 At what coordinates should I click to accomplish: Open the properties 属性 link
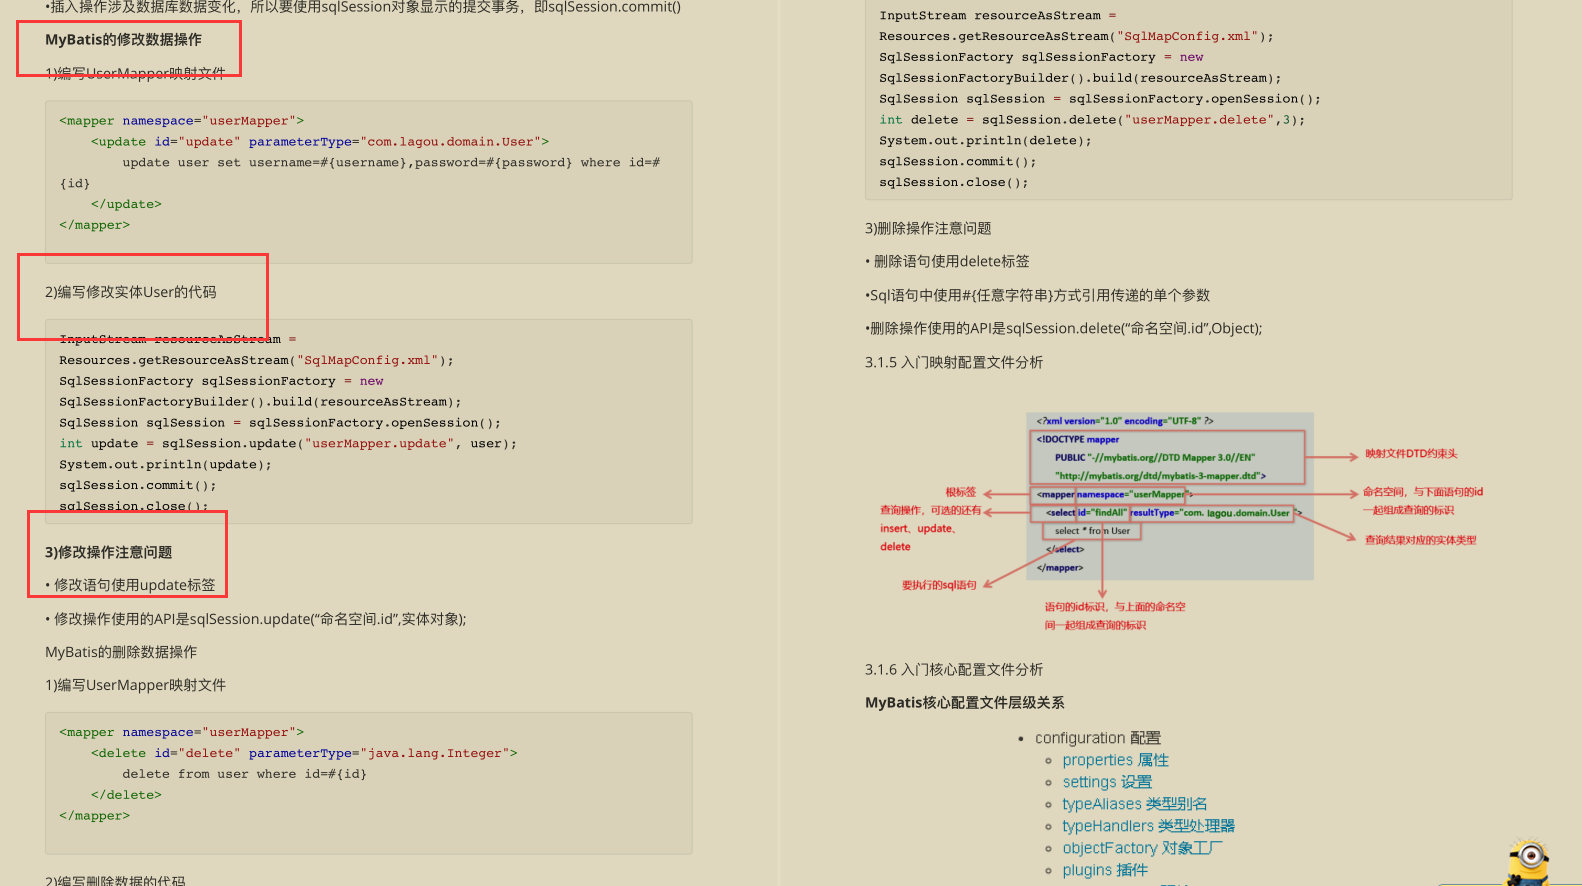tap(1115, 760)
